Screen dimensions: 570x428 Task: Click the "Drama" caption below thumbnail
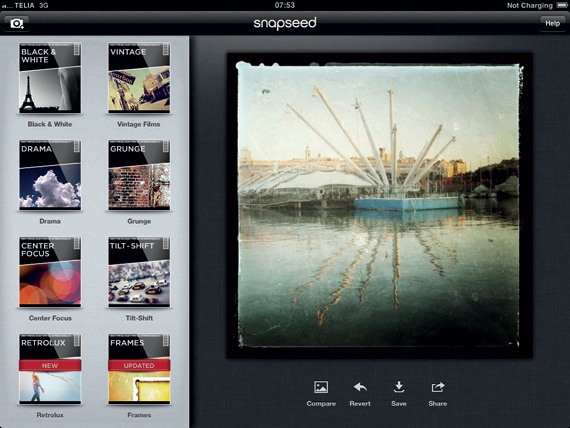[x=50, y=221]
